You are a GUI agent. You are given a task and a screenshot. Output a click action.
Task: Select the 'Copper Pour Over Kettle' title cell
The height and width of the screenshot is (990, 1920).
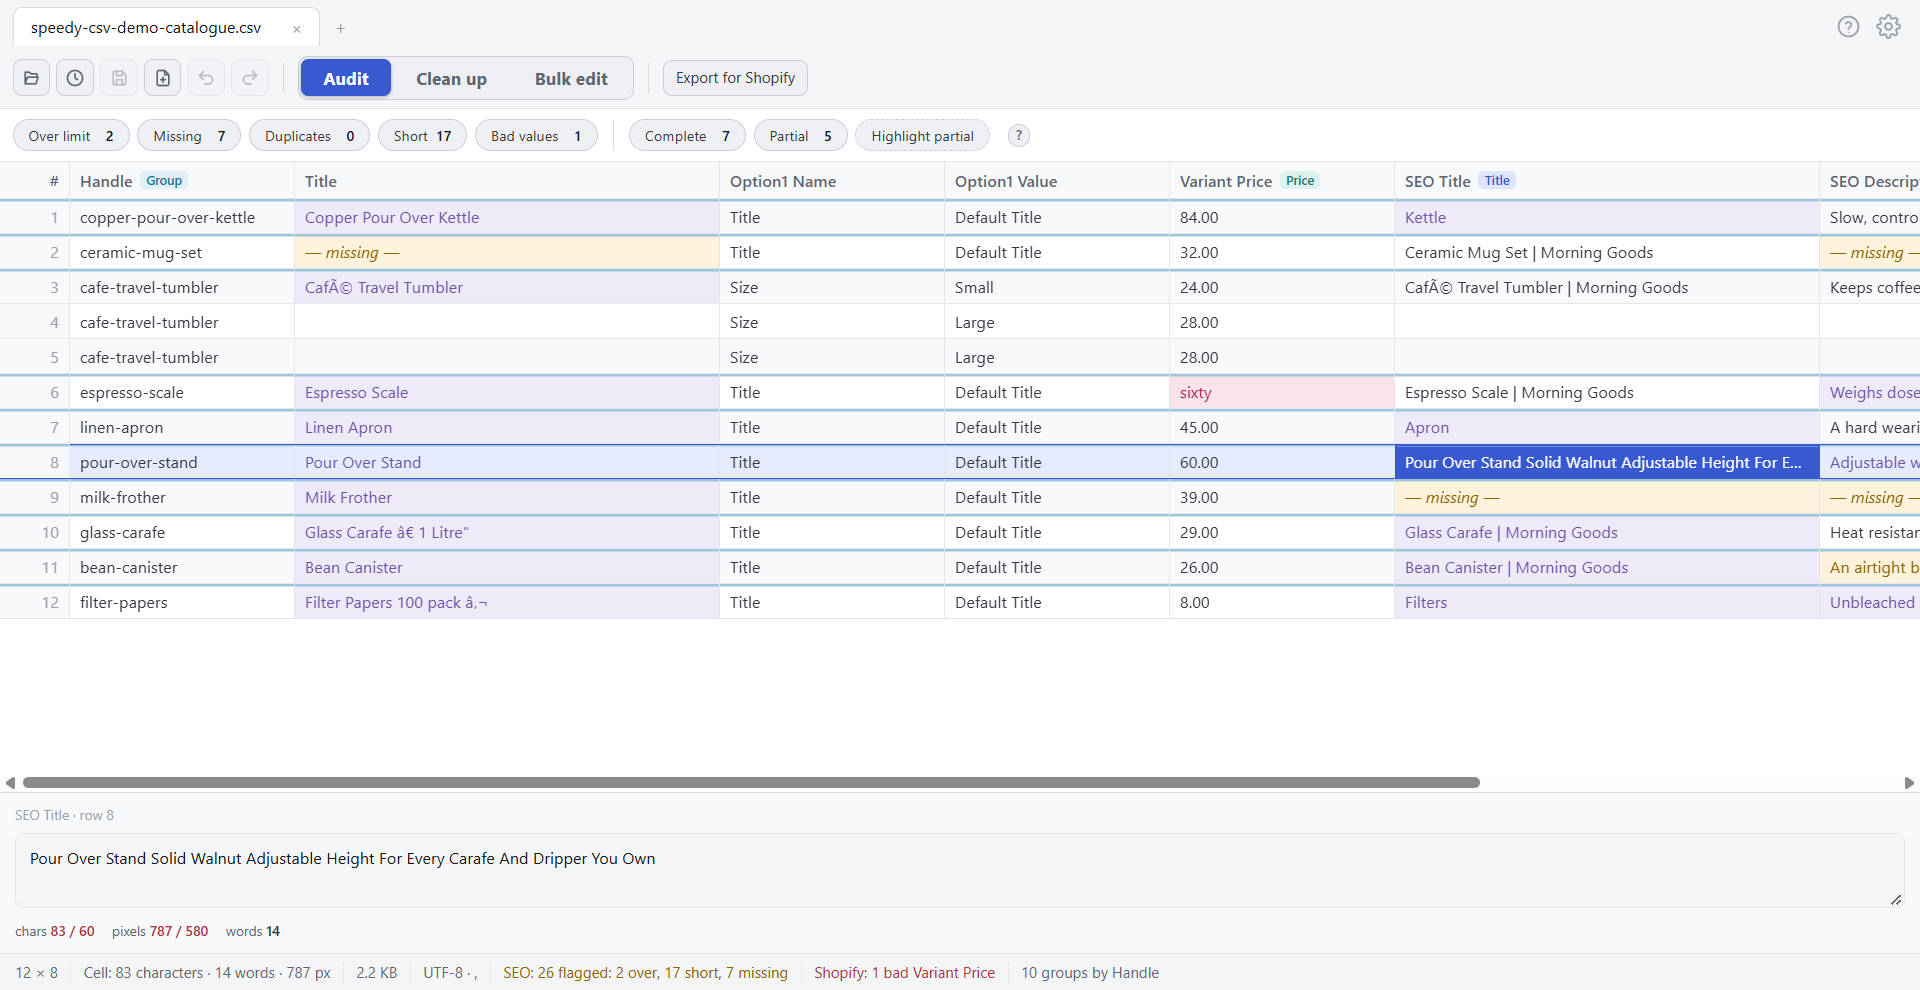[506, 218]
